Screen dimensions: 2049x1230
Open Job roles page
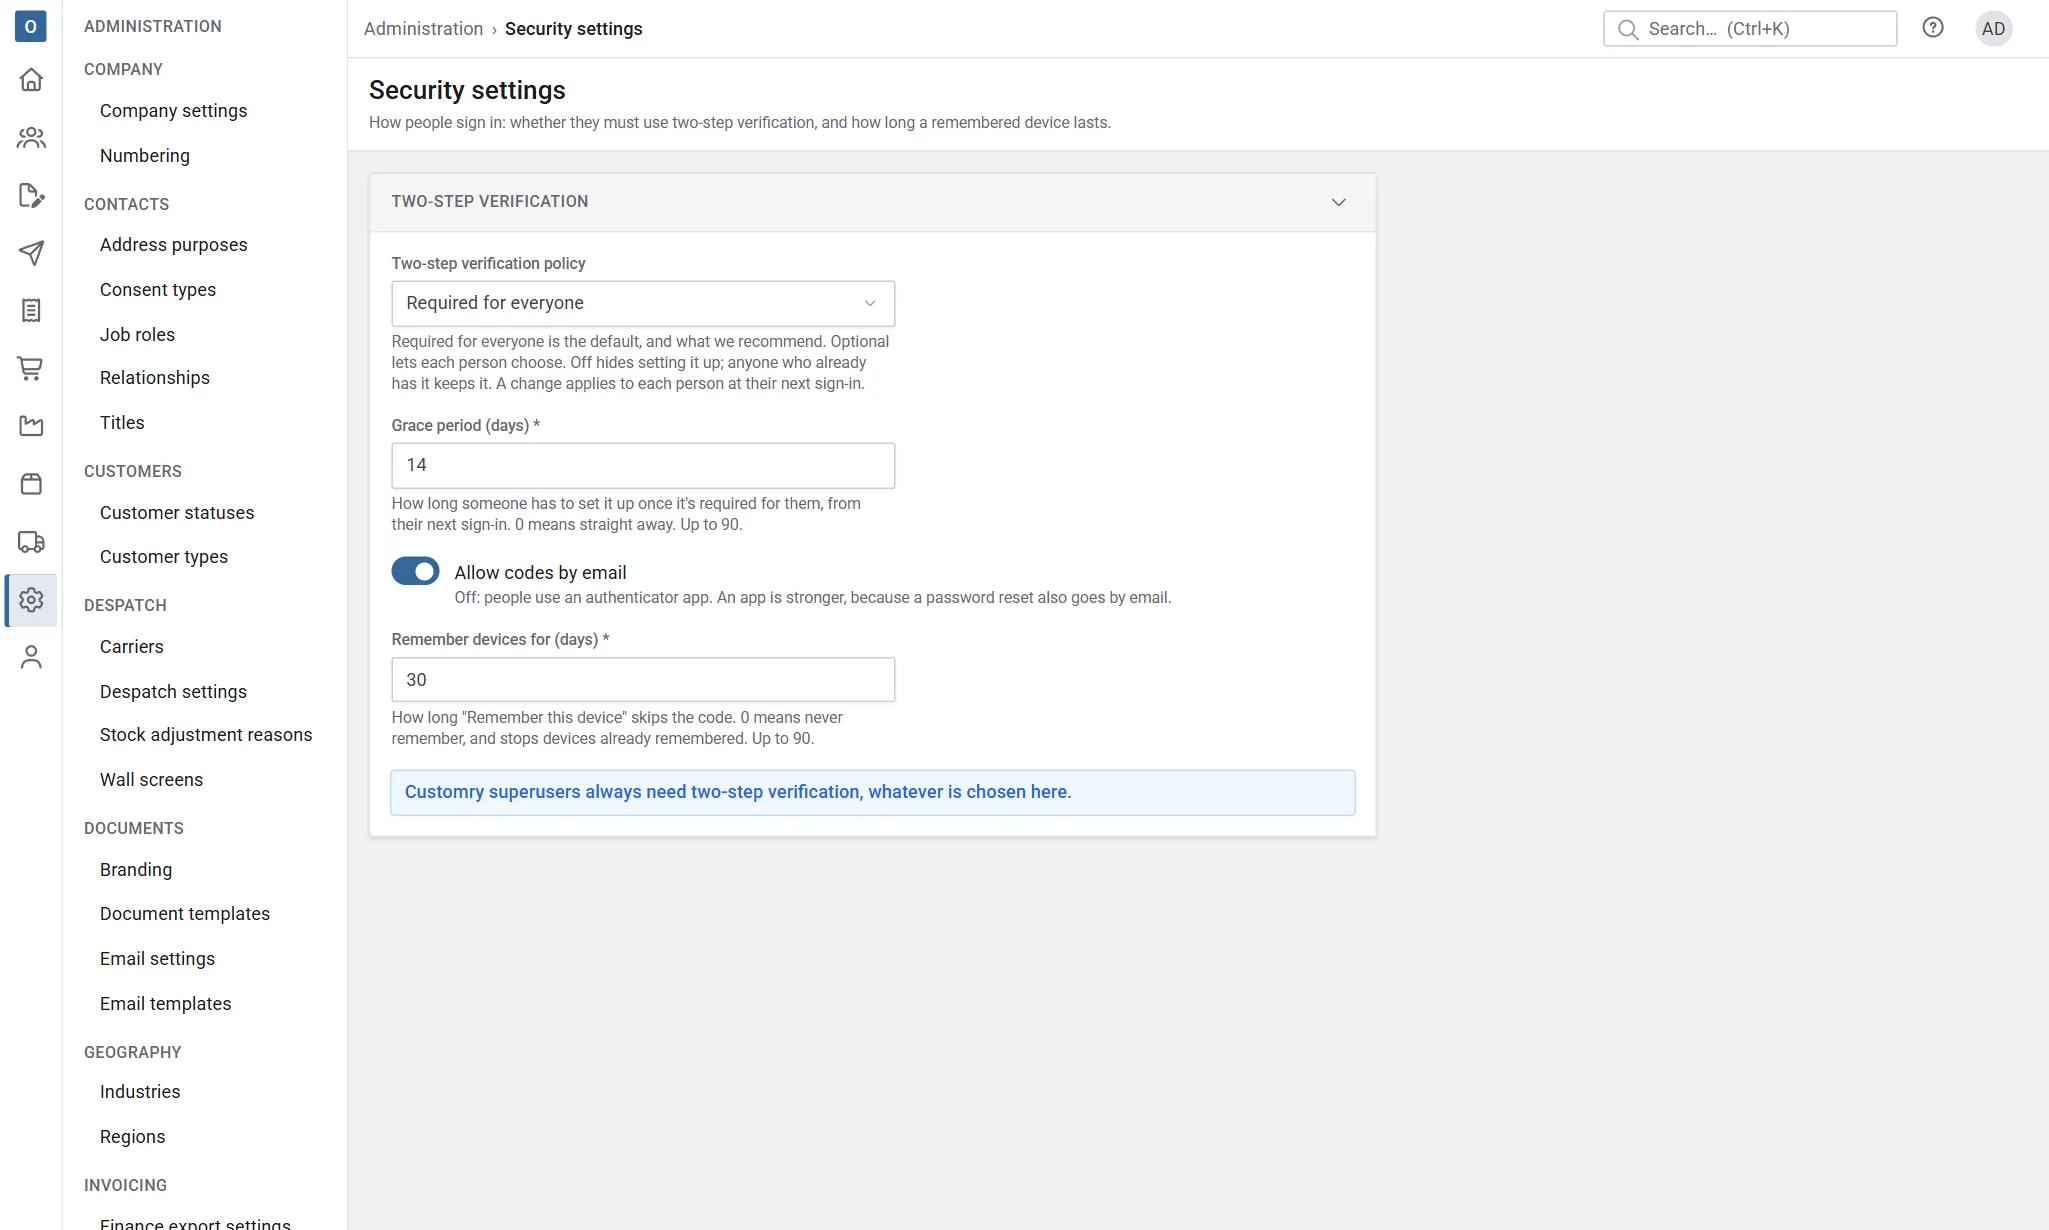click(138, 335)
